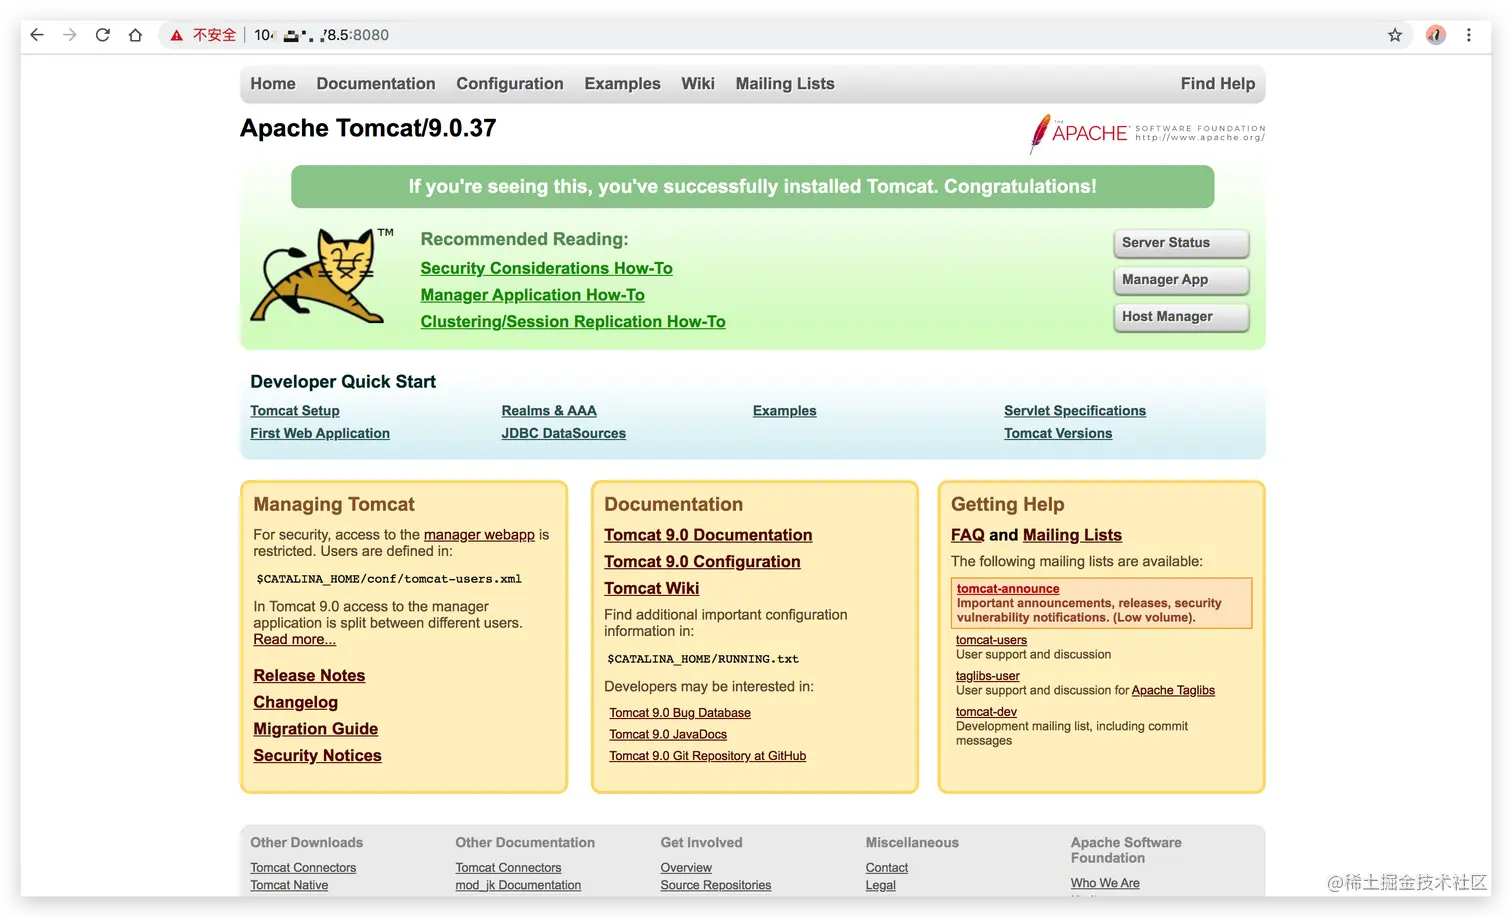The width and height of the screenshot is (1512, 917).
Task: Open the Configuration nav item
Action: click(x=510, y=84)
